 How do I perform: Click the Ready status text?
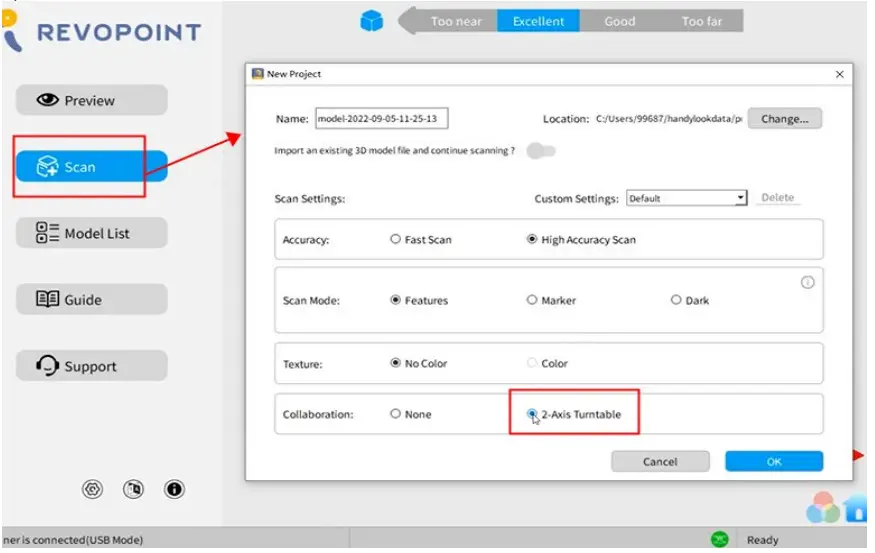[762, 540]
